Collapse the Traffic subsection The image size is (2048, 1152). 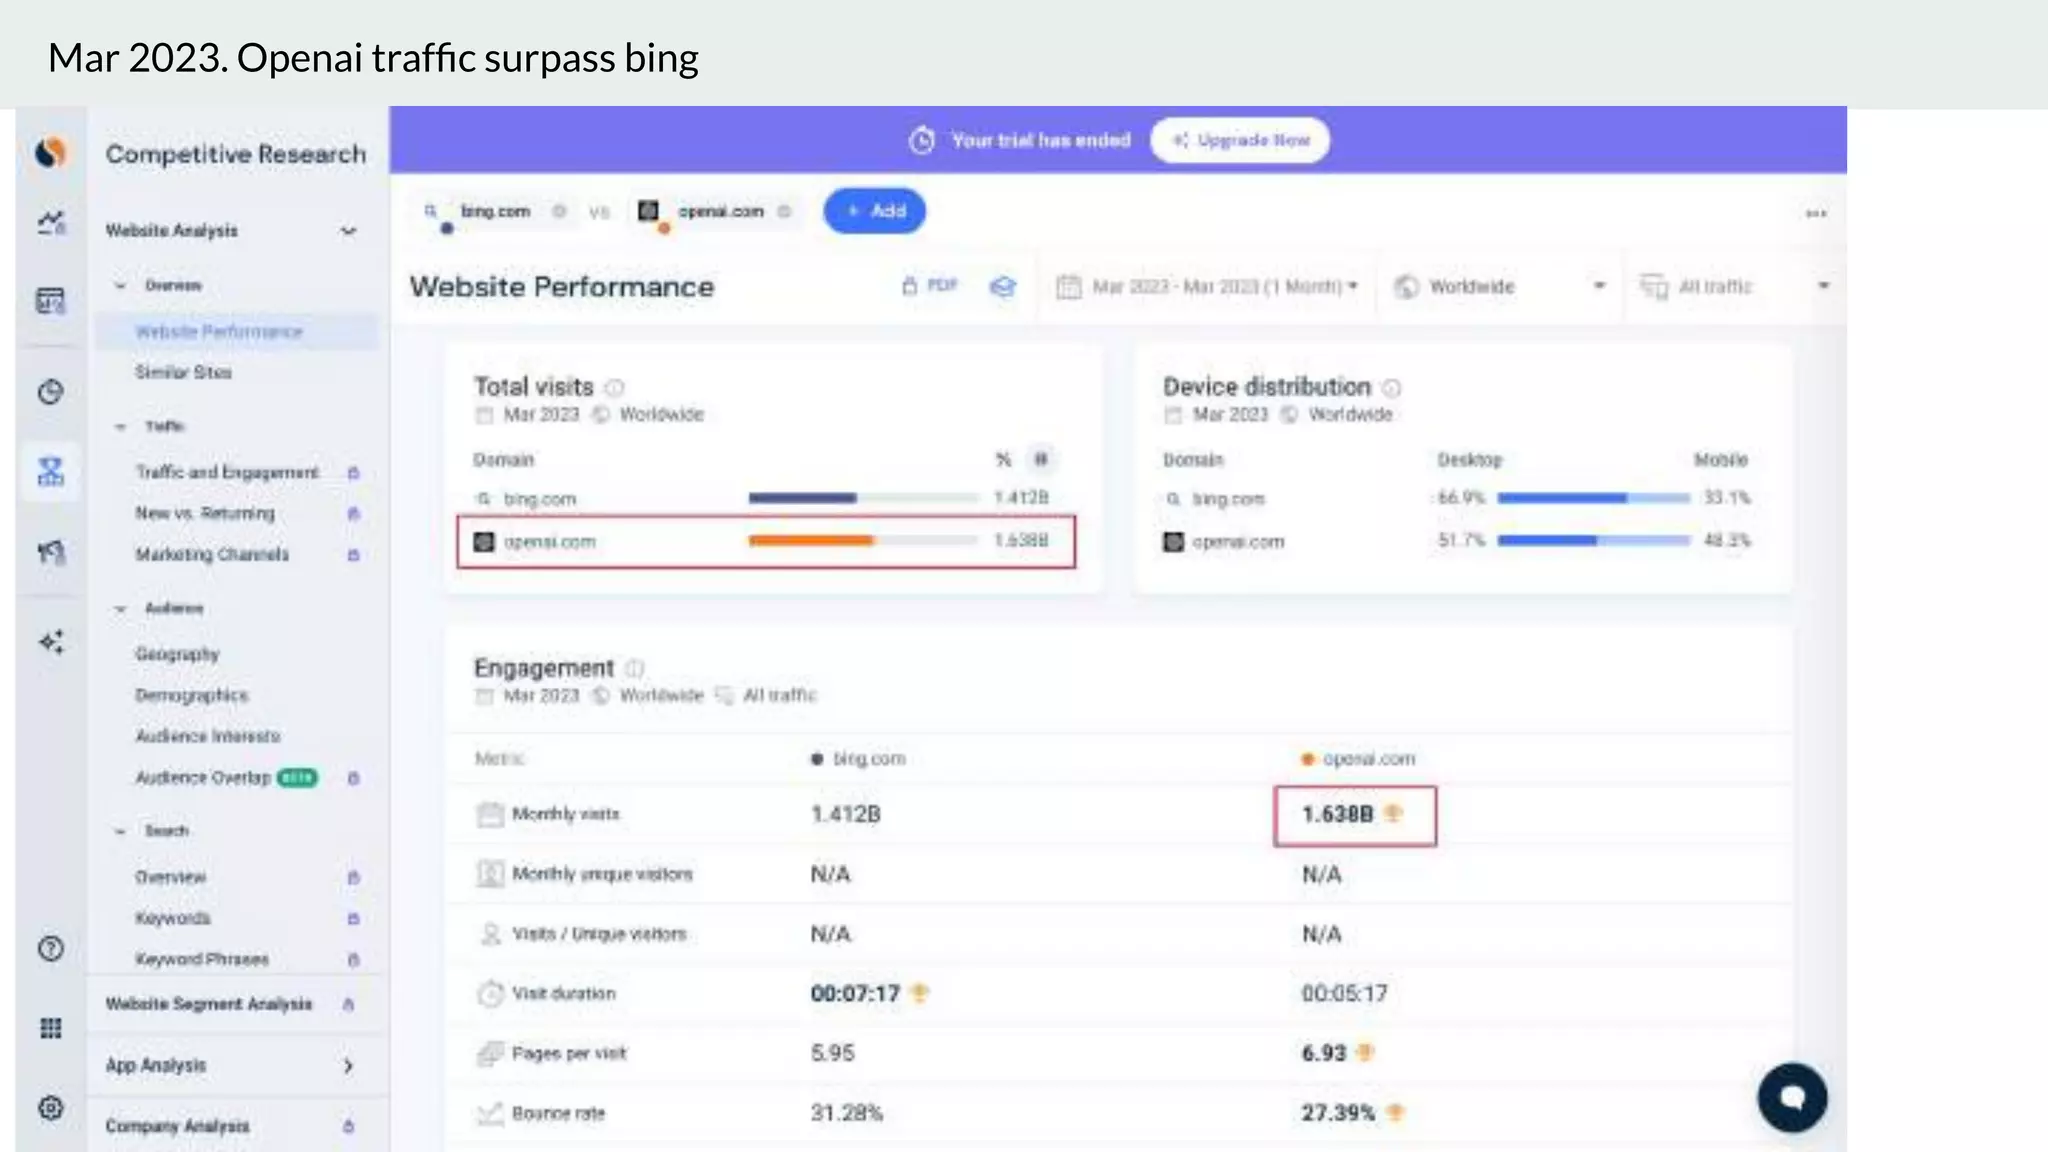pos(120,427)
